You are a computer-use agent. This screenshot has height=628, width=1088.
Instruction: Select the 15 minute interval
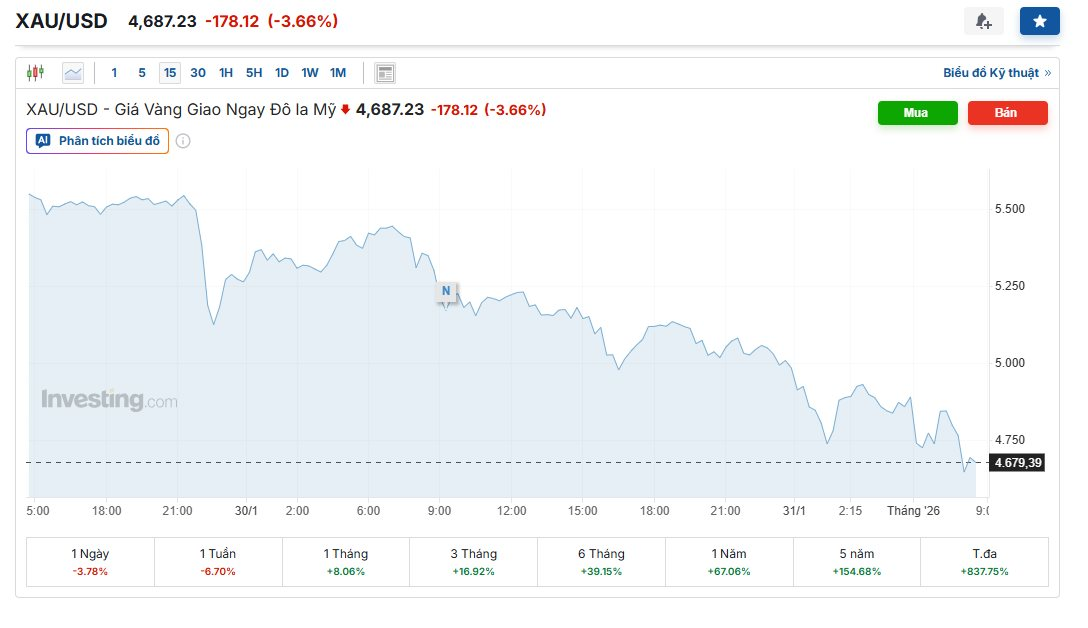[170, 73]
